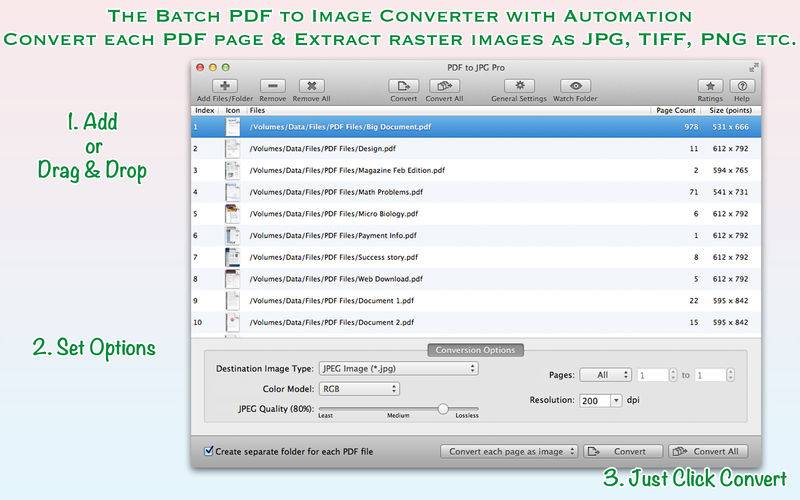
Task: Click the Payment Info.pdf thumbnail icon
Action: (x=233, y=236)
